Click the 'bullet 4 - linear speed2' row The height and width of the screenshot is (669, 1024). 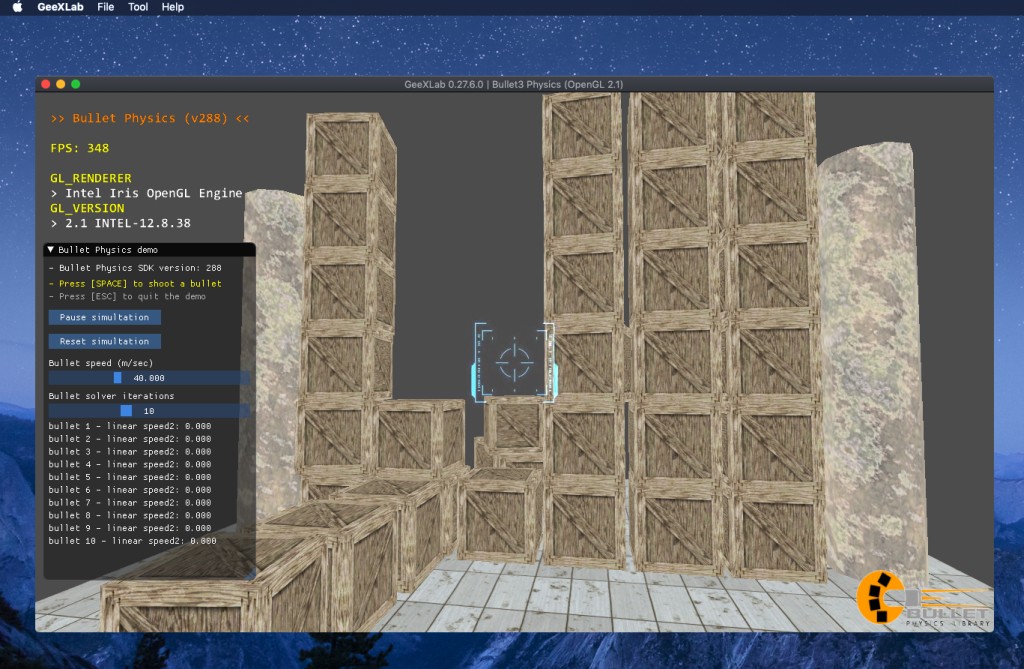130,465
